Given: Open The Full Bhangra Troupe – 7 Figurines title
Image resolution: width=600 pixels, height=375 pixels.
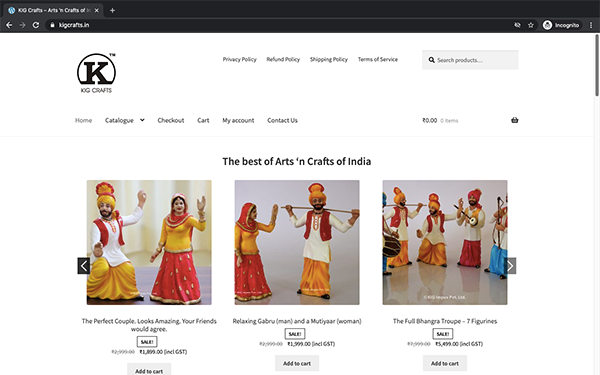Looking at the screenshot, I should 445,321.
